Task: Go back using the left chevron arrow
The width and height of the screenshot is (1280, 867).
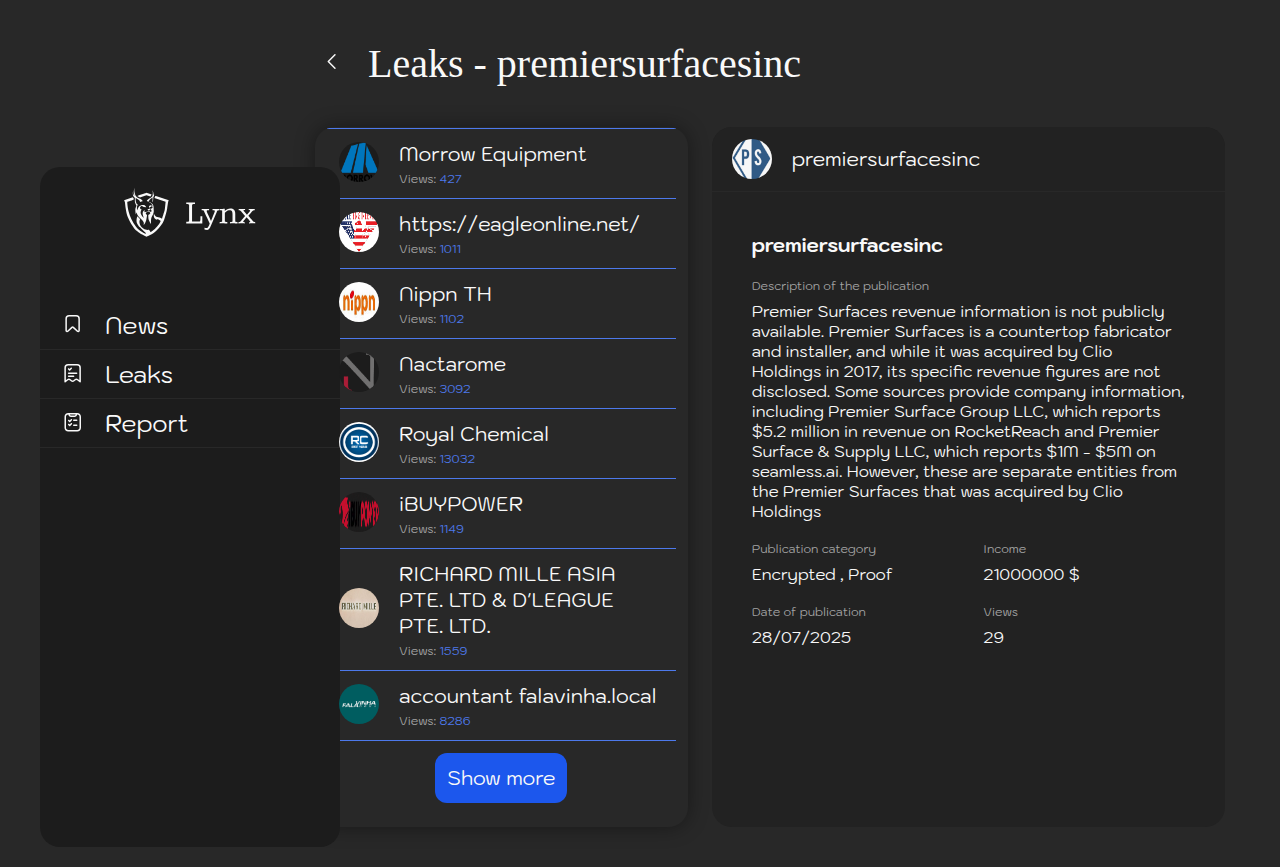Action: (332, 62)
